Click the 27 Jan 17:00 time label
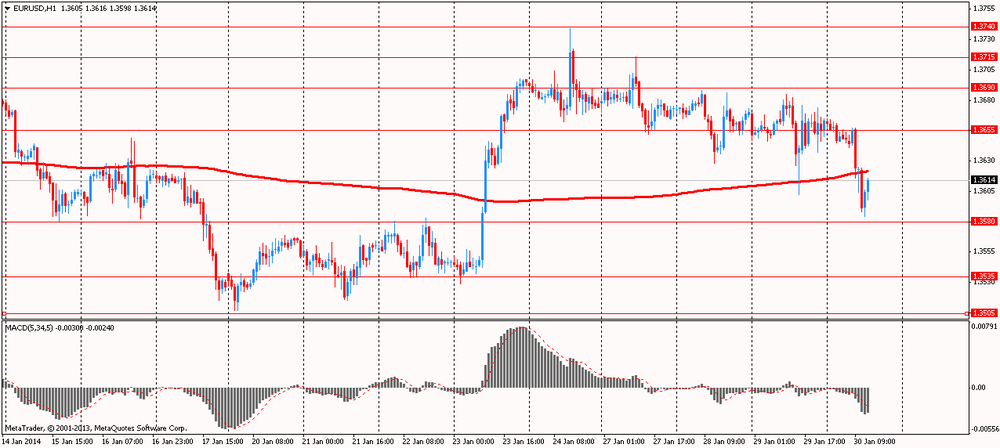Image resolution: width=1000 pixels, height=448 pixels. click(672, 441)
